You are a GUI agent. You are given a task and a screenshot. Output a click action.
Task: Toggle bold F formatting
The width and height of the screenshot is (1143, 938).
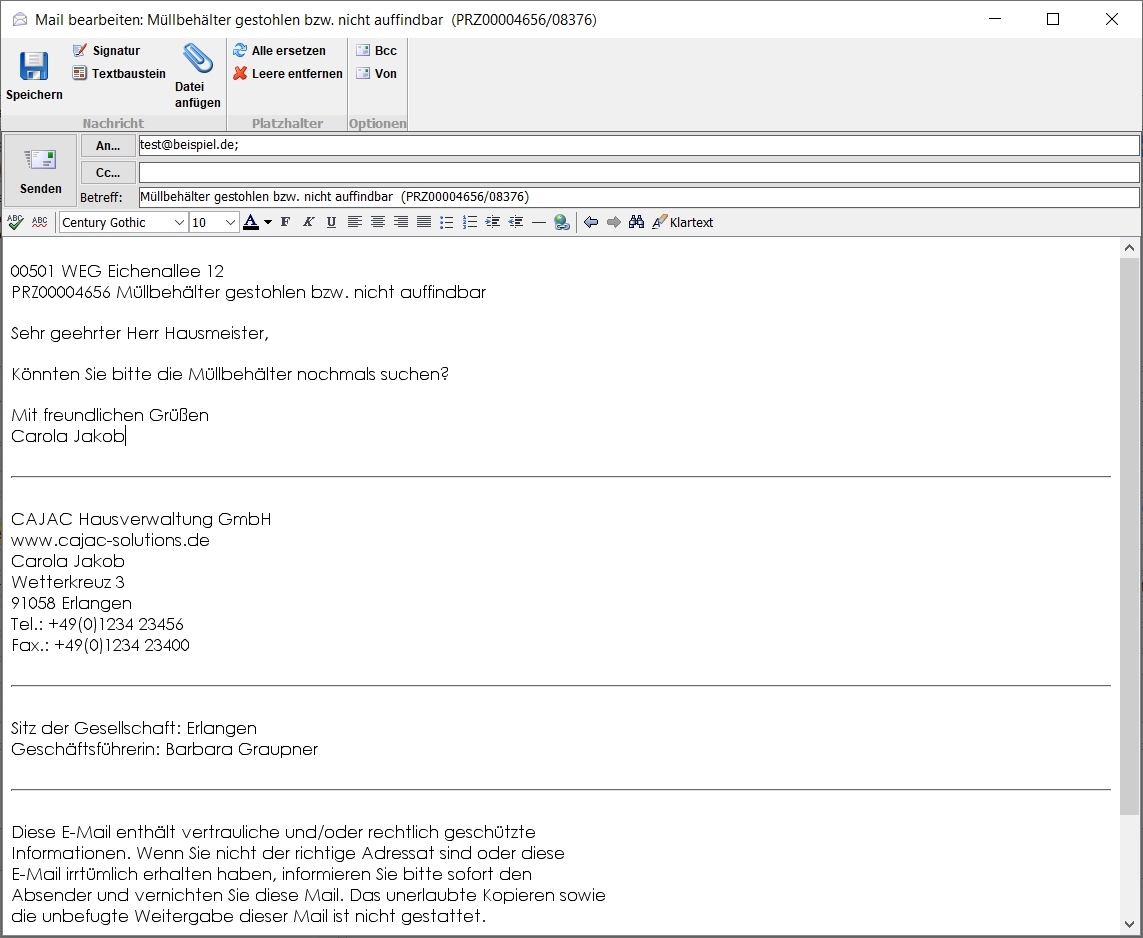(285, 222)
